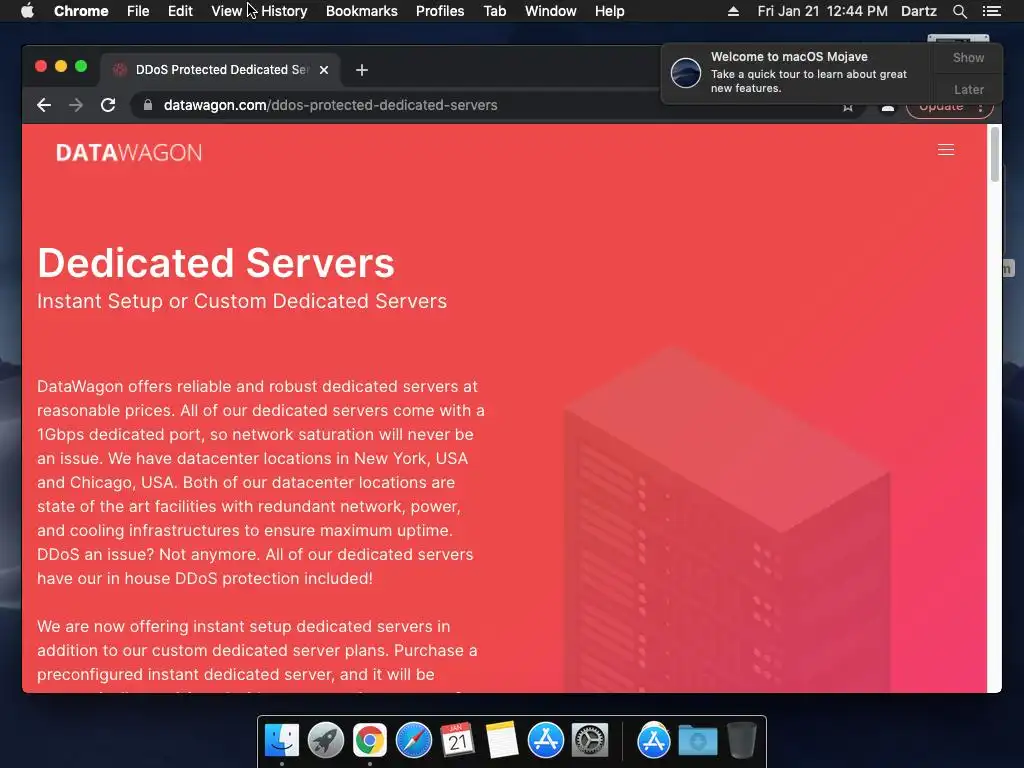The width and height of the screenshot is (1024, 768).
Task: Open the Bookmarks menu
Action: (362, 11)
